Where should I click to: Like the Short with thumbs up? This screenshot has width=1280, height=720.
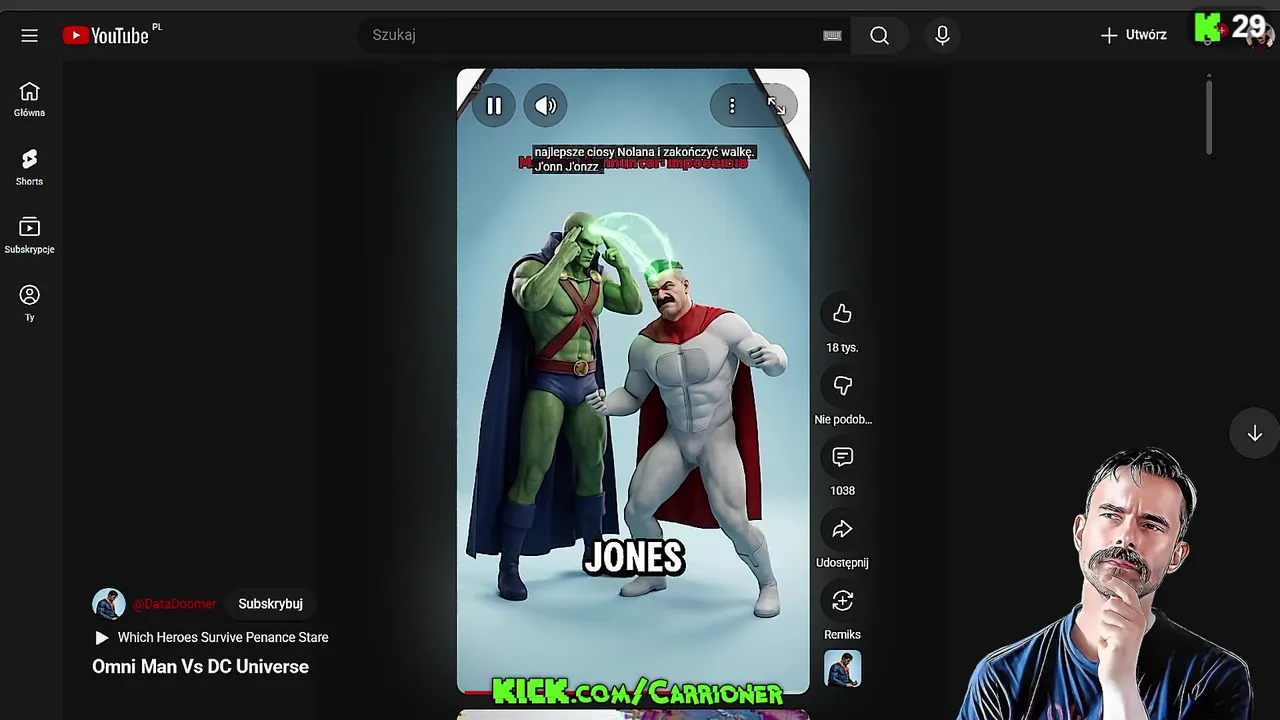pos(842,314)
